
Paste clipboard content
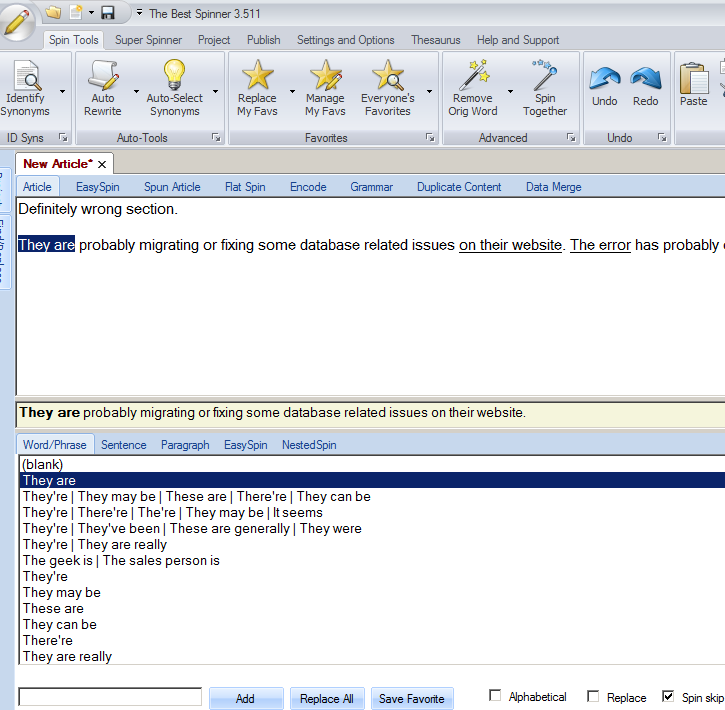[x=694, y=85]
